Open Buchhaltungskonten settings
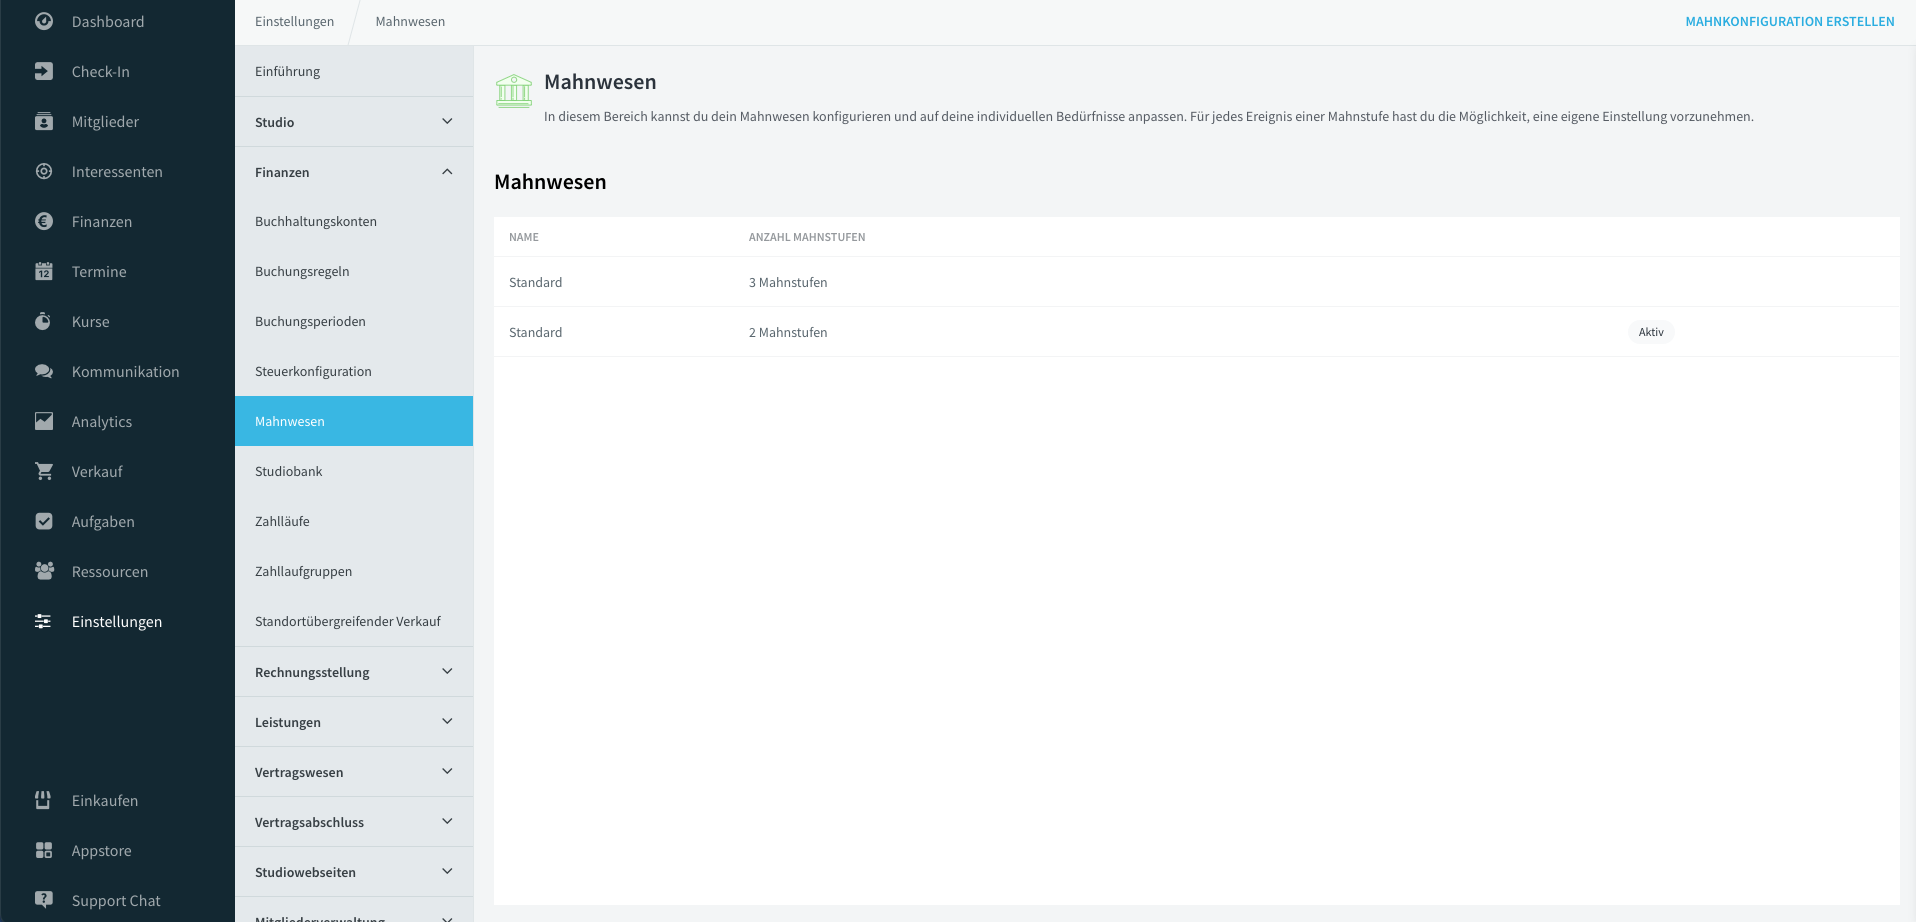The image size is (1916, 922). pos(354,221)
